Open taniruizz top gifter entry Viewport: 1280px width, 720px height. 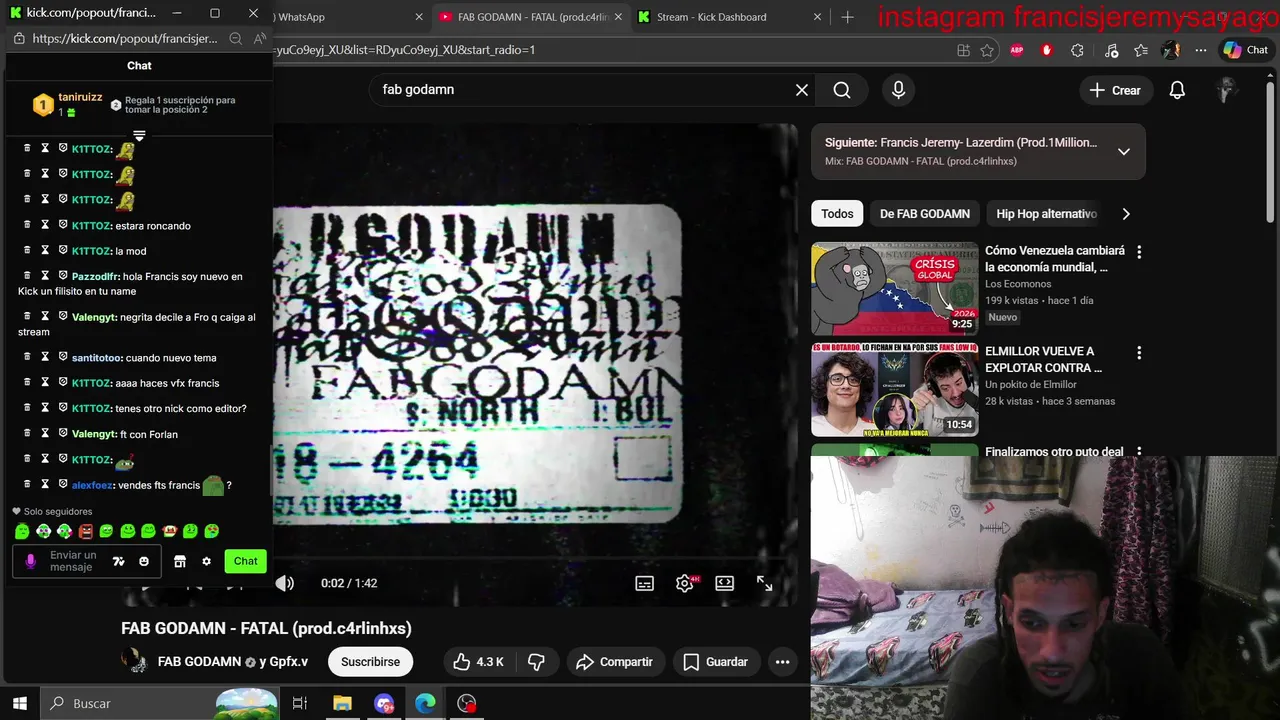point(68,104)
